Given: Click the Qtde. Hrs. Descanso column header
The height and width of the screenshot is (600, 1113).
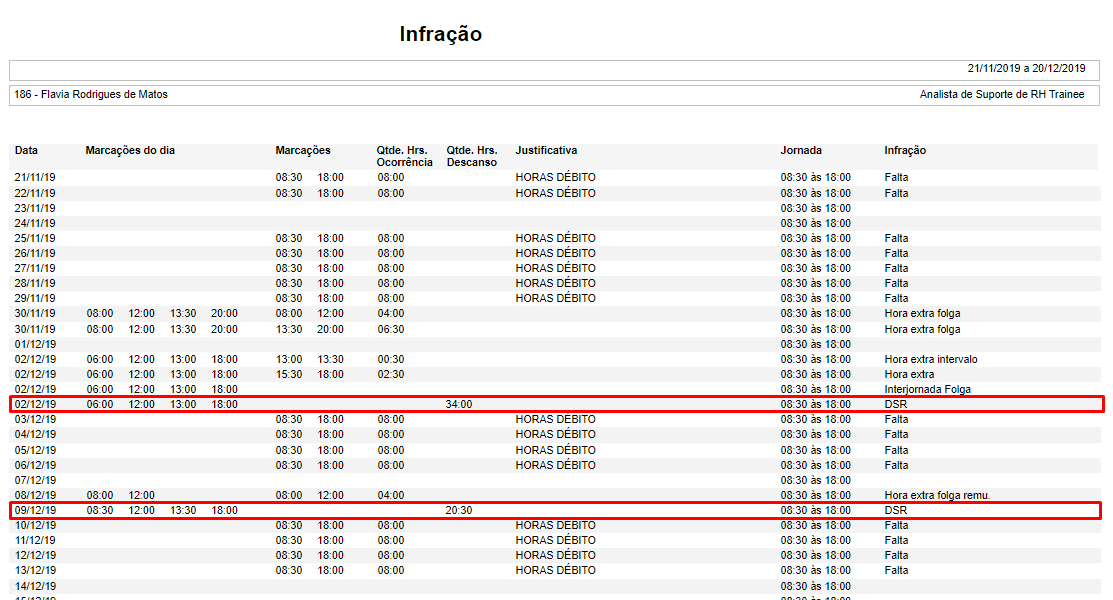Looking at the screenshot, I should coord(472,156).
